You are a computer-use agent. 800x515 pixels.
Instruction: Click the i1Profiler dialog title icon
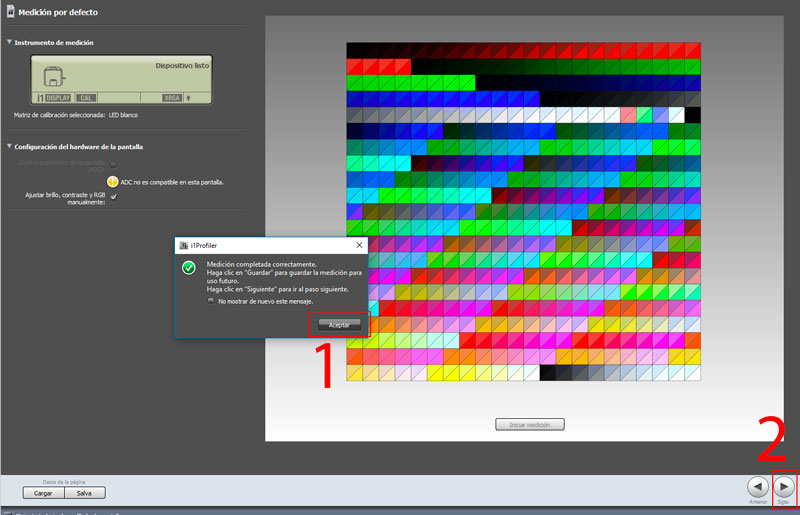(x=183, y=245)
